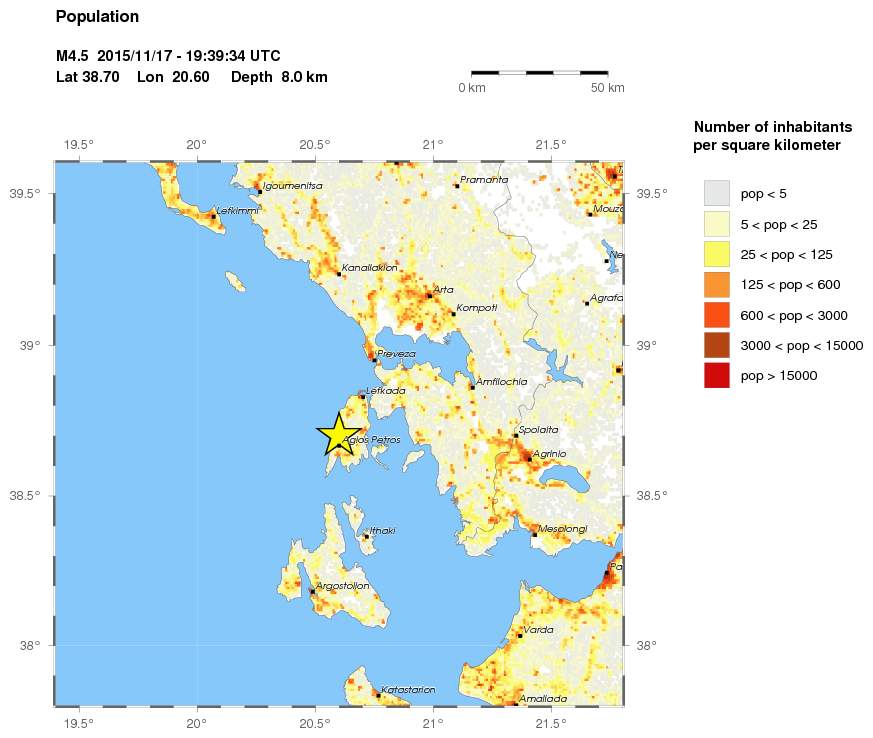Select the '5 < pop < 25' legend swatch
Viewport: 873px width, 738px height.
click(x=716, y=223)
